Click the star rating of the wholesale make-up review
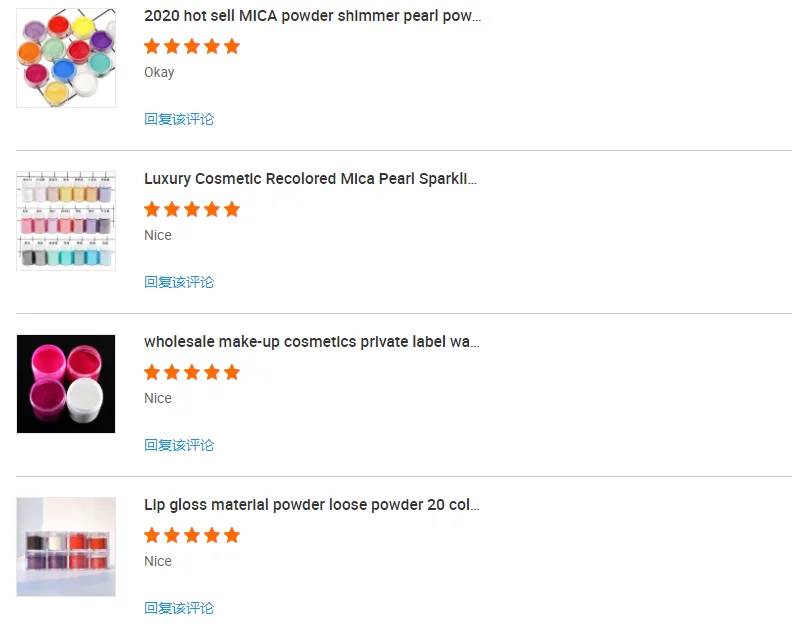 192,372
